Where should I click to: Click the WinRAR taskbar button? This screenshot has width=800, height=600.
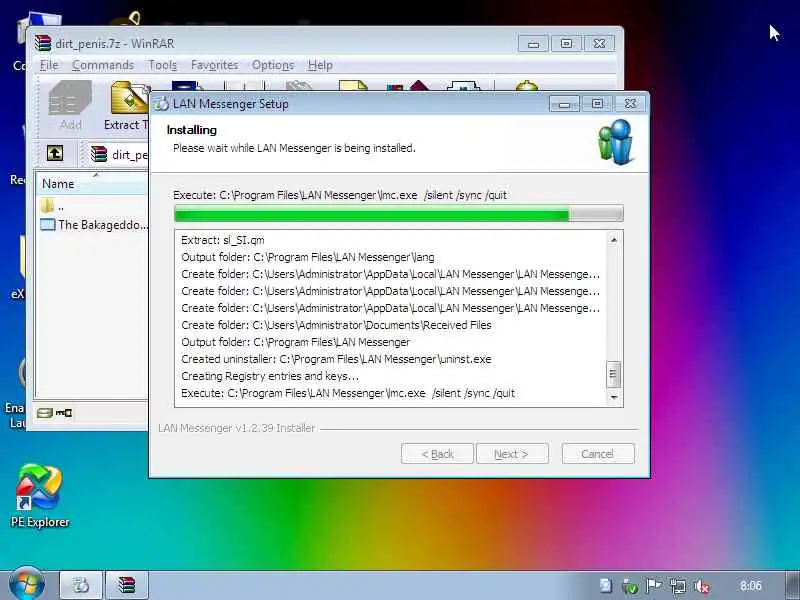[127, 585]
